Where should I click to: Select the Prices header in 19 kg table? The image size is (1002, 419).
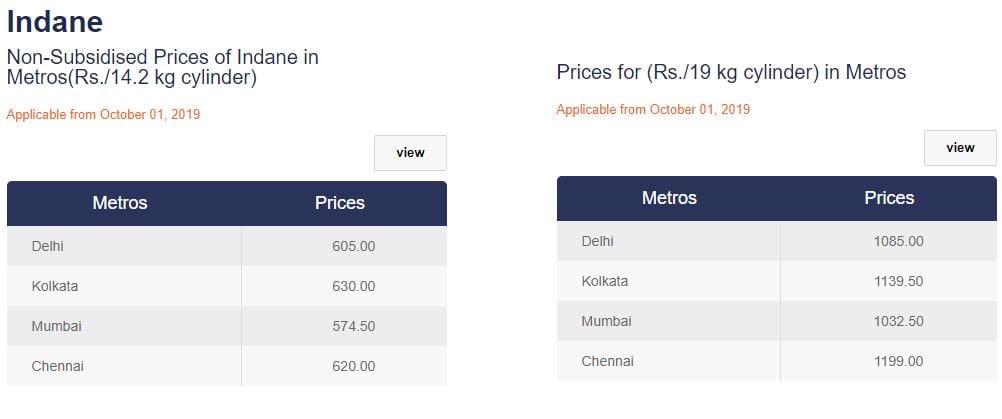pyautogui.click(x=889, y=198)
